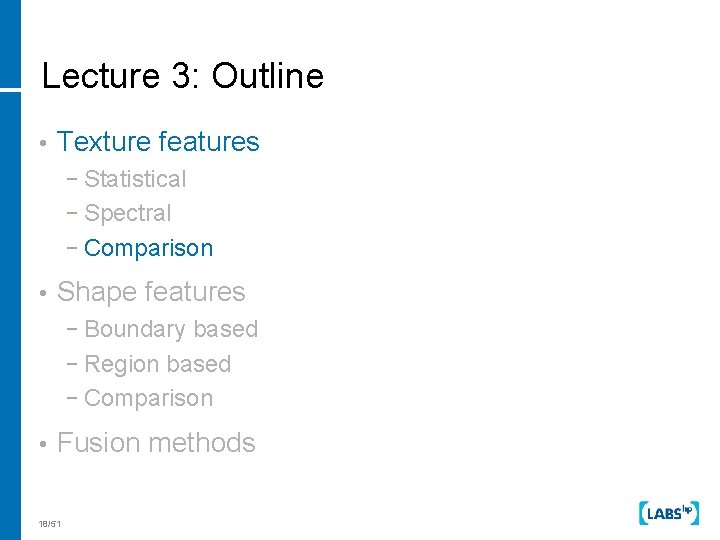This screenshot has height=540, width=720.
Task: Select "Comparison" under Texture features
Action: [149, 249]
